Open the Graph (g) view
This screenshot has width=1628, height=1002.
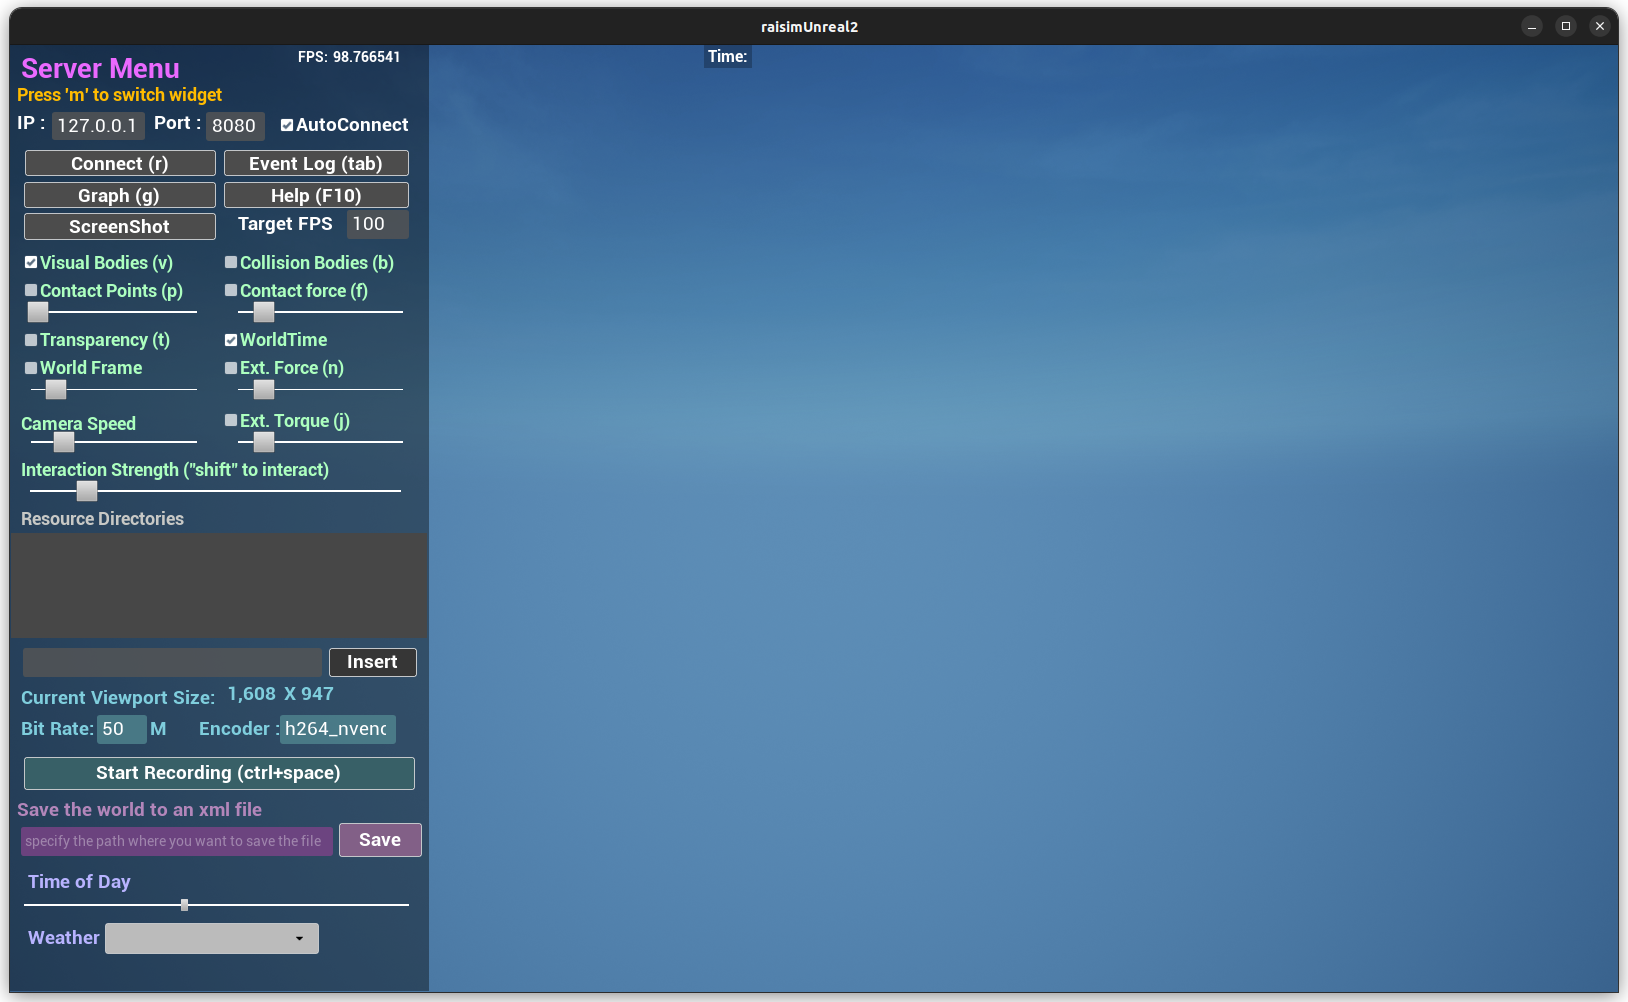120,196
